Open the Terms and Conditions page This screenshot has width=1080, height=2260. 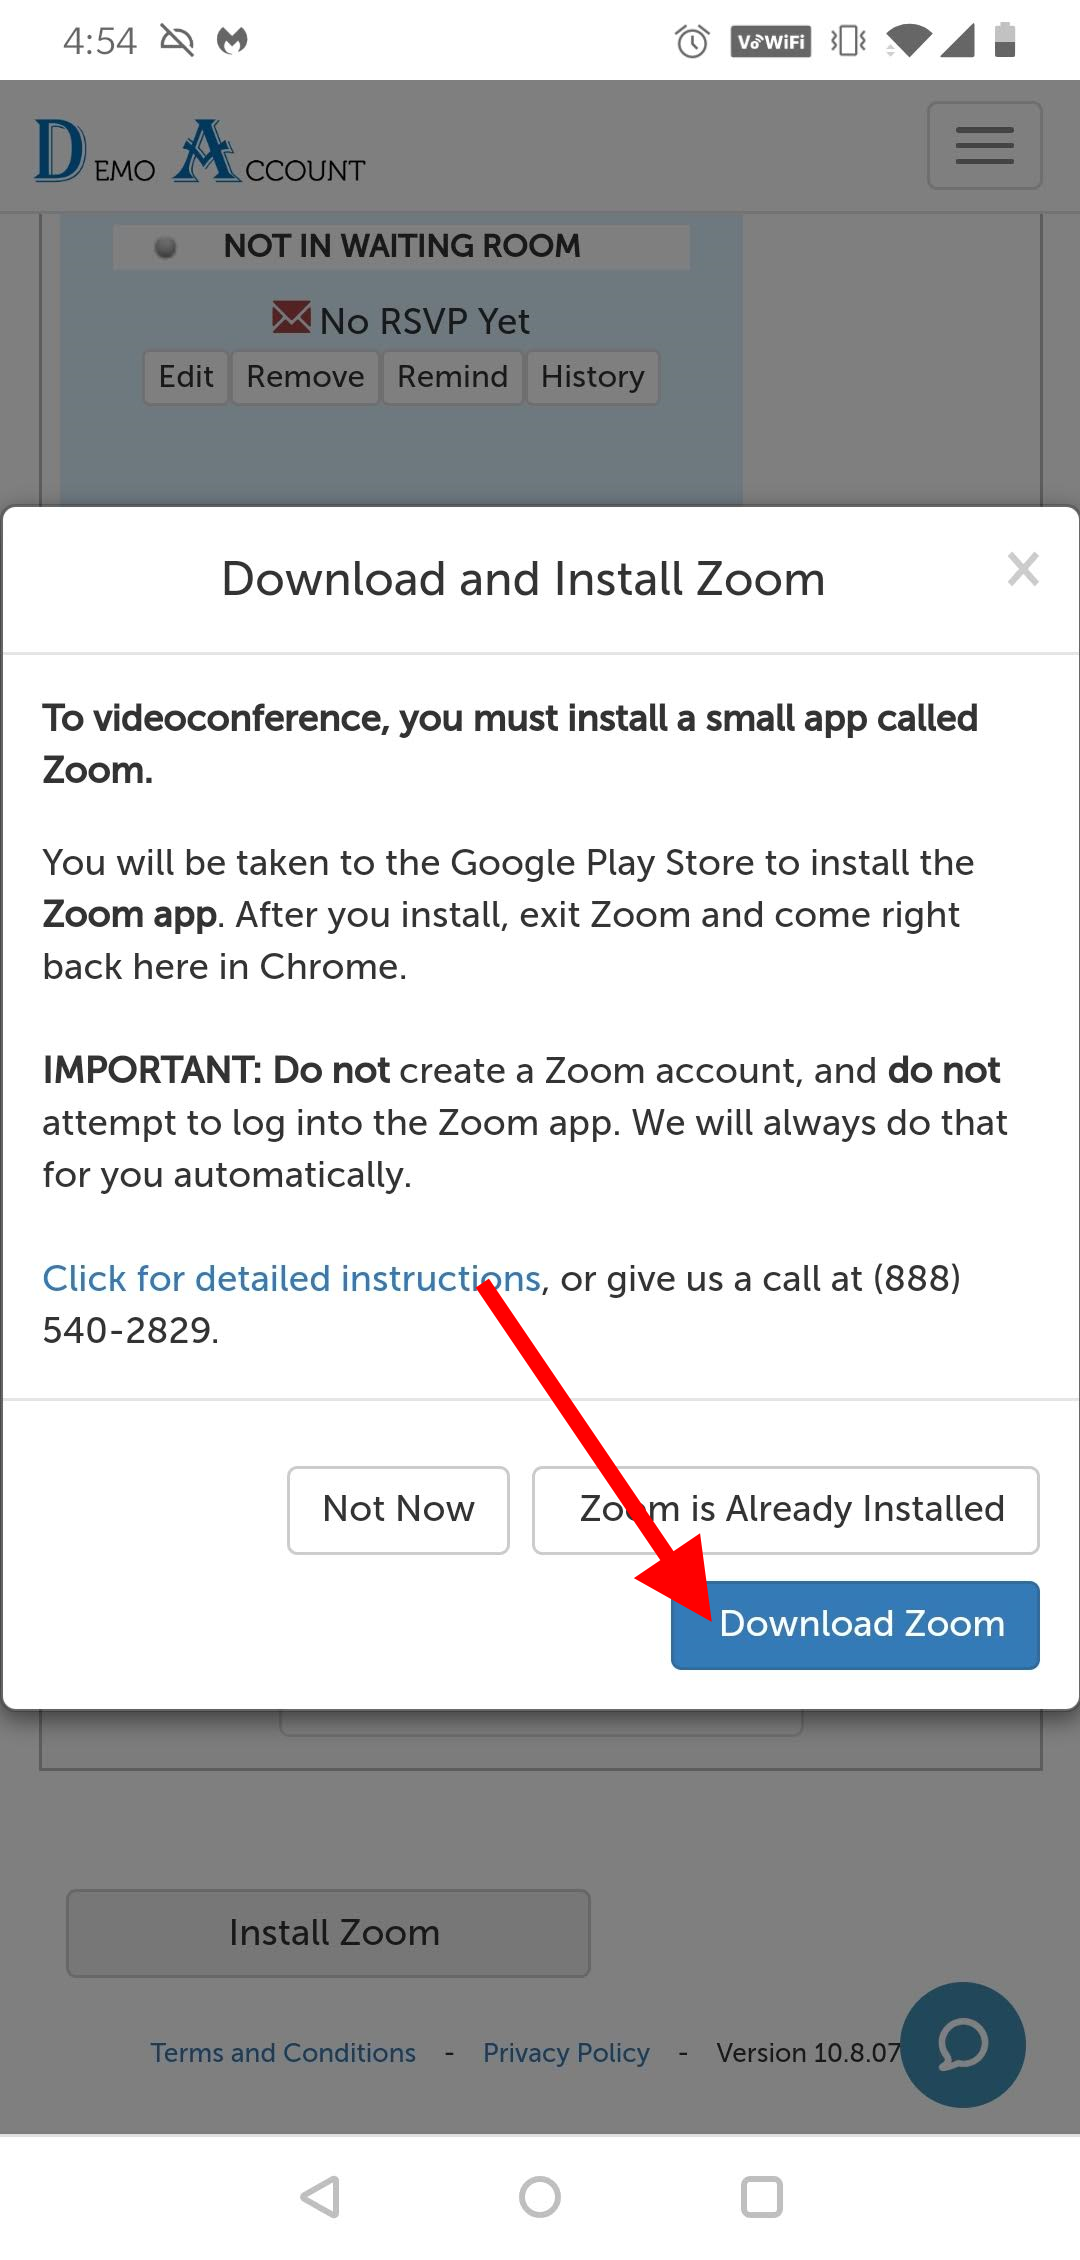(283, 2053)
